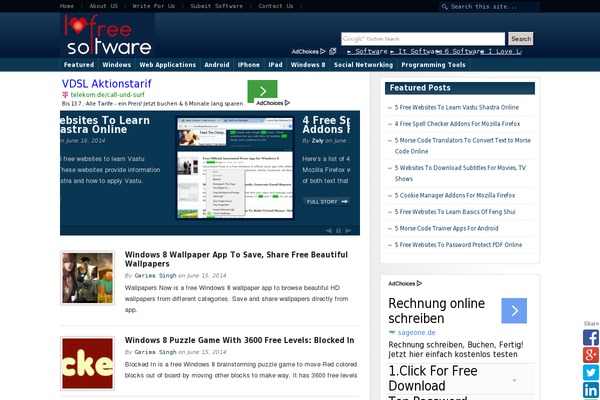The width and height of the screenshot is (600, 400).
Task: Open 'Learn Basics Of Feng Shui' post
Action: coord(455,212)
